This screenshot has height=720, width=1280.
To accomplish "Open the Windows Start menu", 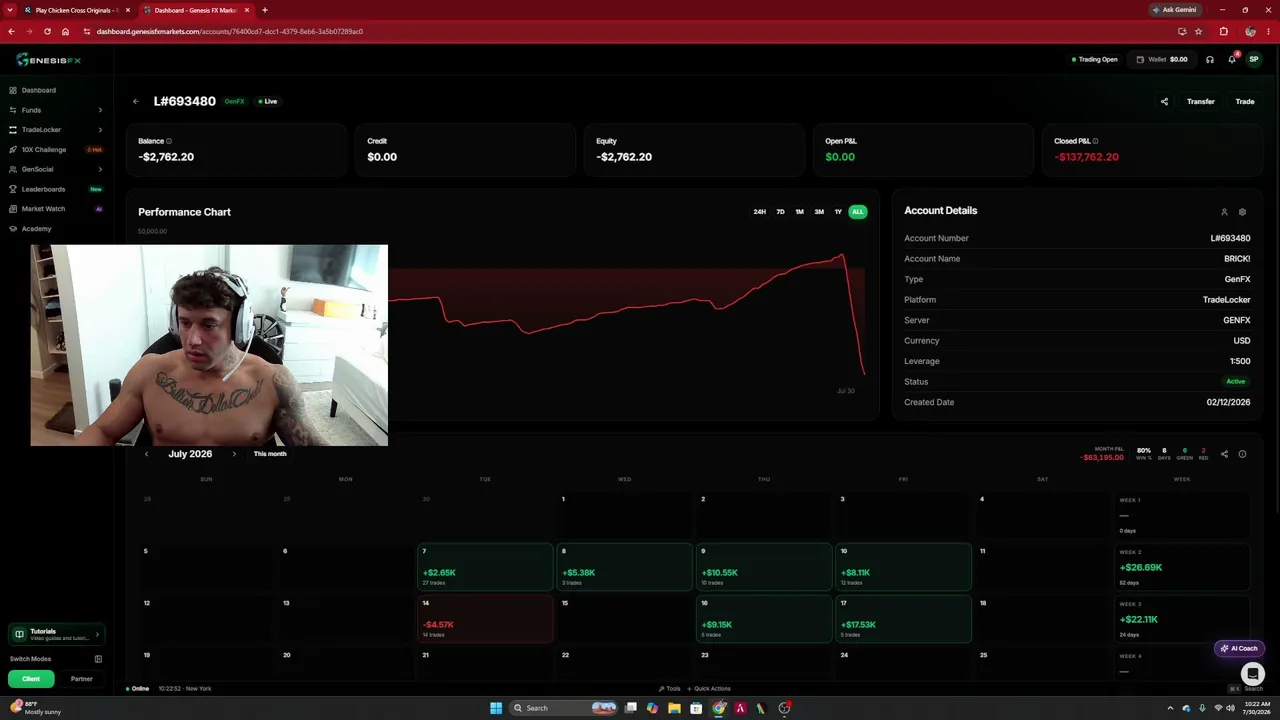I will pyautogui.click(x=496, y=708).
